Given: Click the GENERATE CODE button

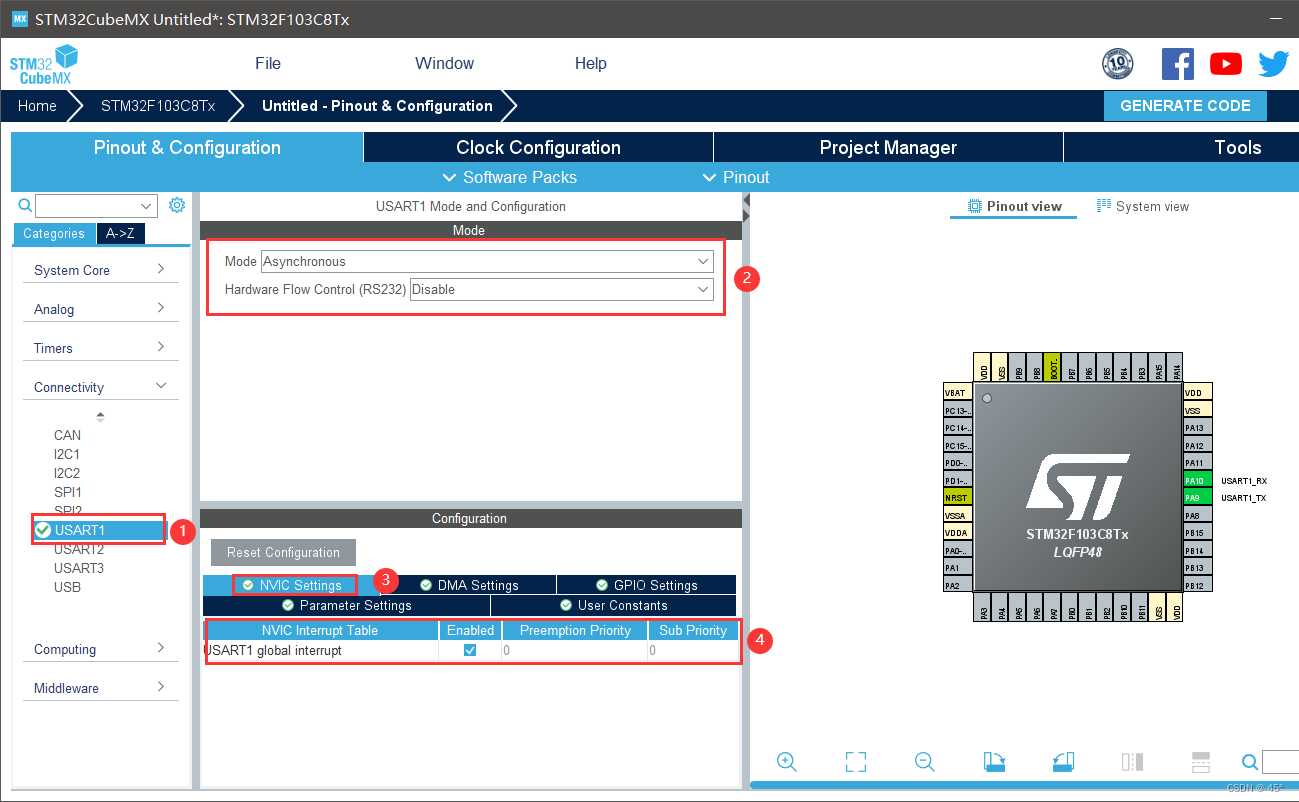Looking at the screenshot, I should pyautogui.click(x=1185, y=106).
